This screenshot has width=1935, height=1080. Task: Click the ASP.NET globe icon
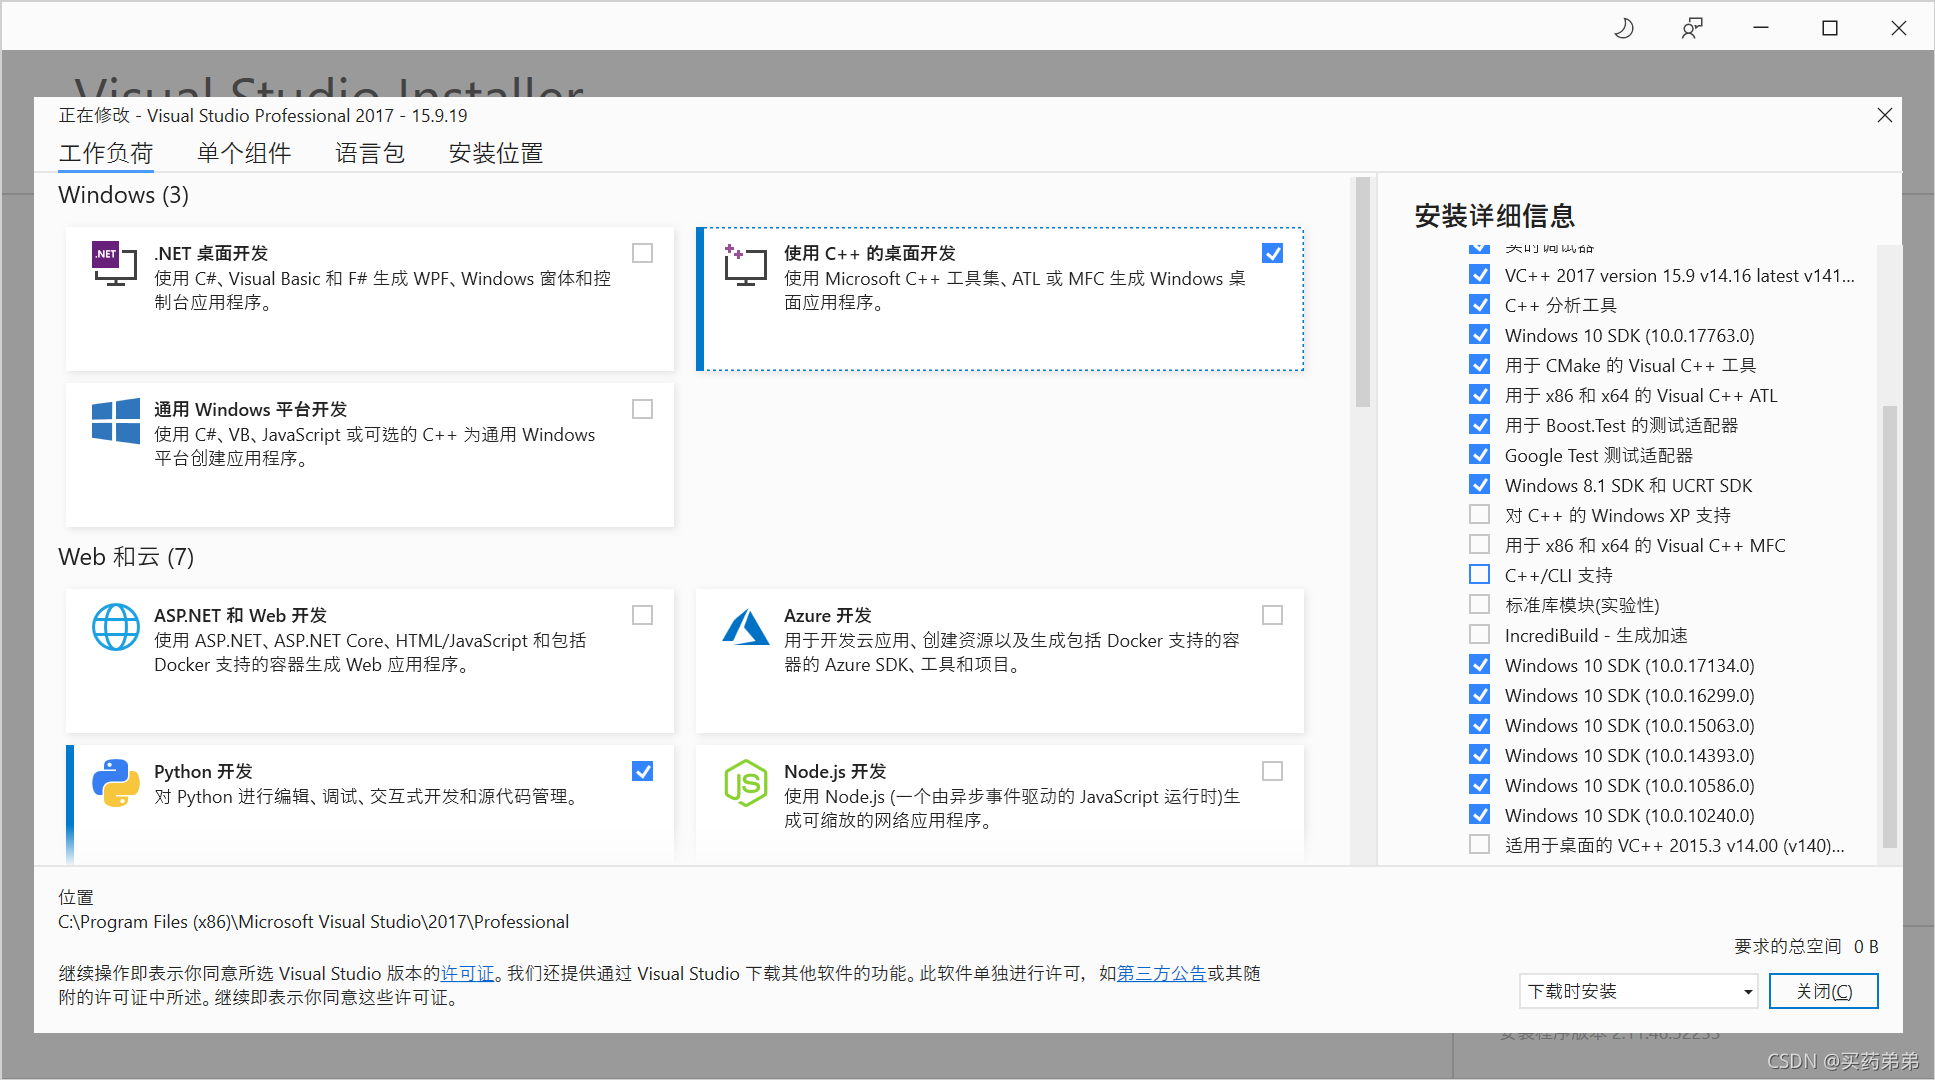tap(115, 627)
